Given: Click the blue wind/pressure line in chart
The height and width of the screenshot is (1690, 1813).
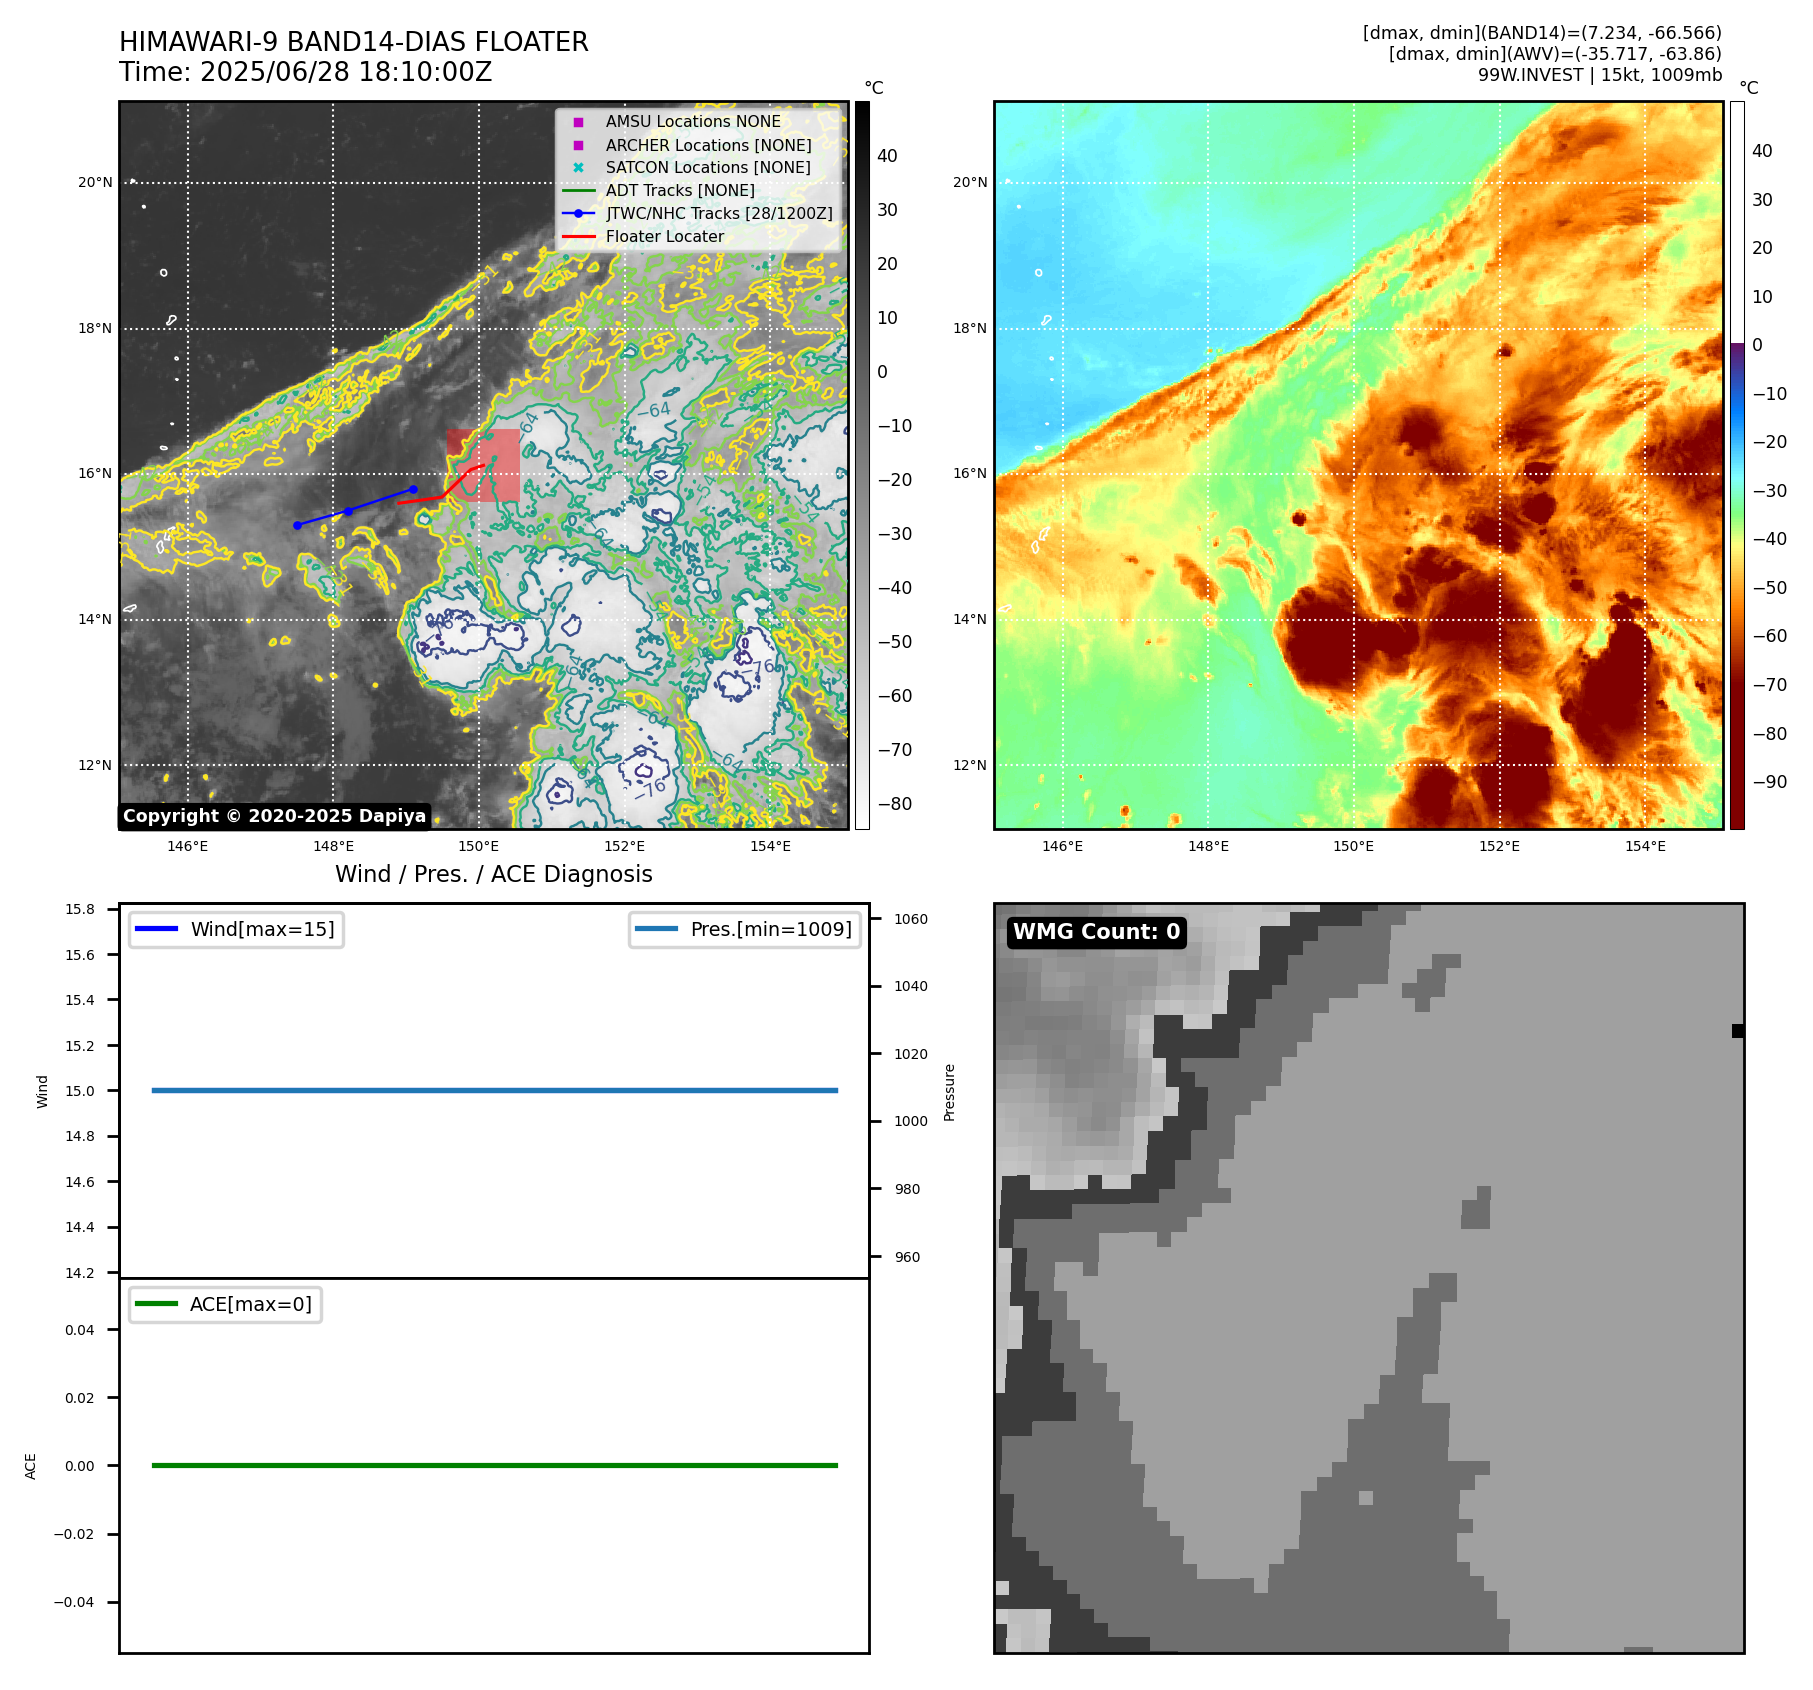Looking at the screenshot, I should 494,1090.
